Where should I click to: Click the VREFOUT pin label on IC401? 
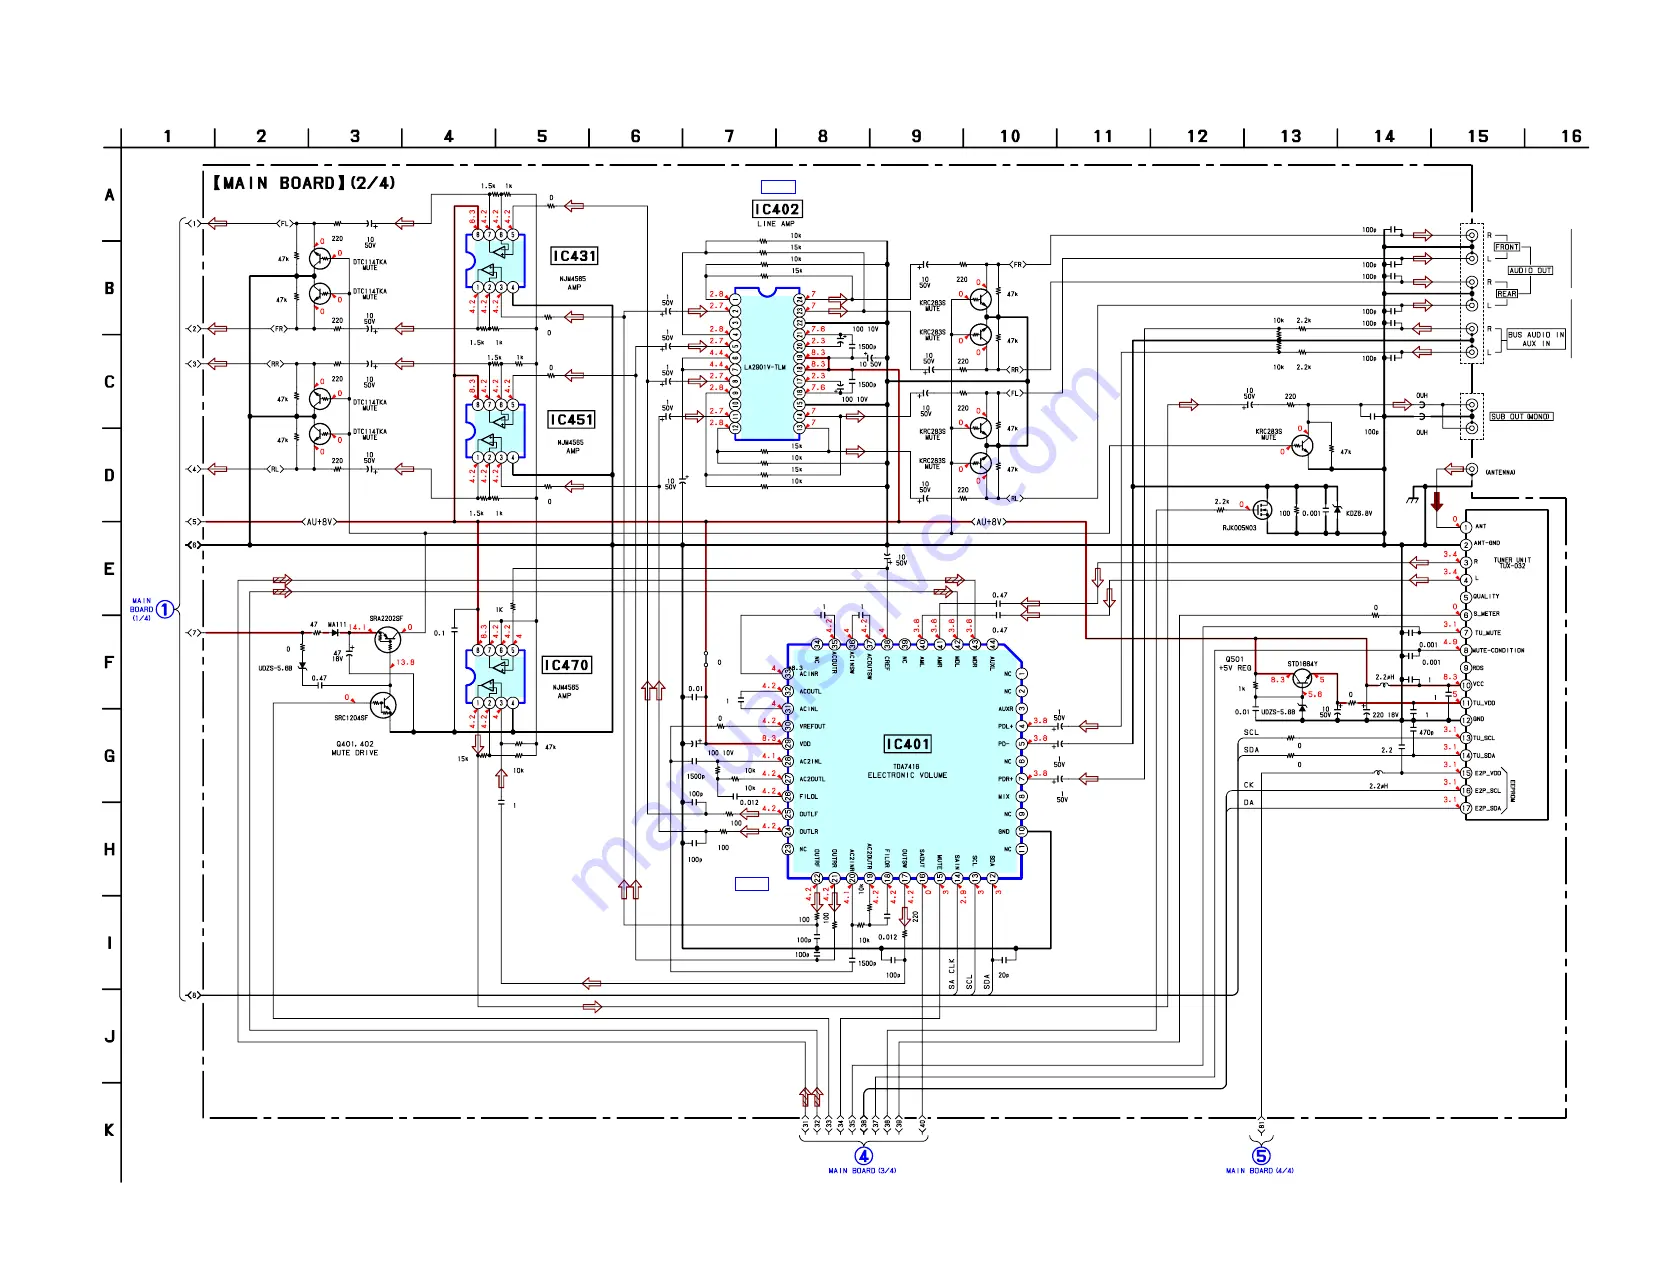pyautogui.click(x=813, y=727)
